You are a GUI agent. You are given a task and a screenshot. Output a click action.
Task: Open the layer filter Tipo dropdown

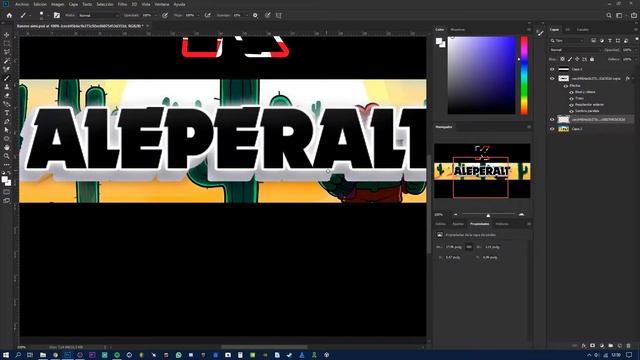click(567, 40)
